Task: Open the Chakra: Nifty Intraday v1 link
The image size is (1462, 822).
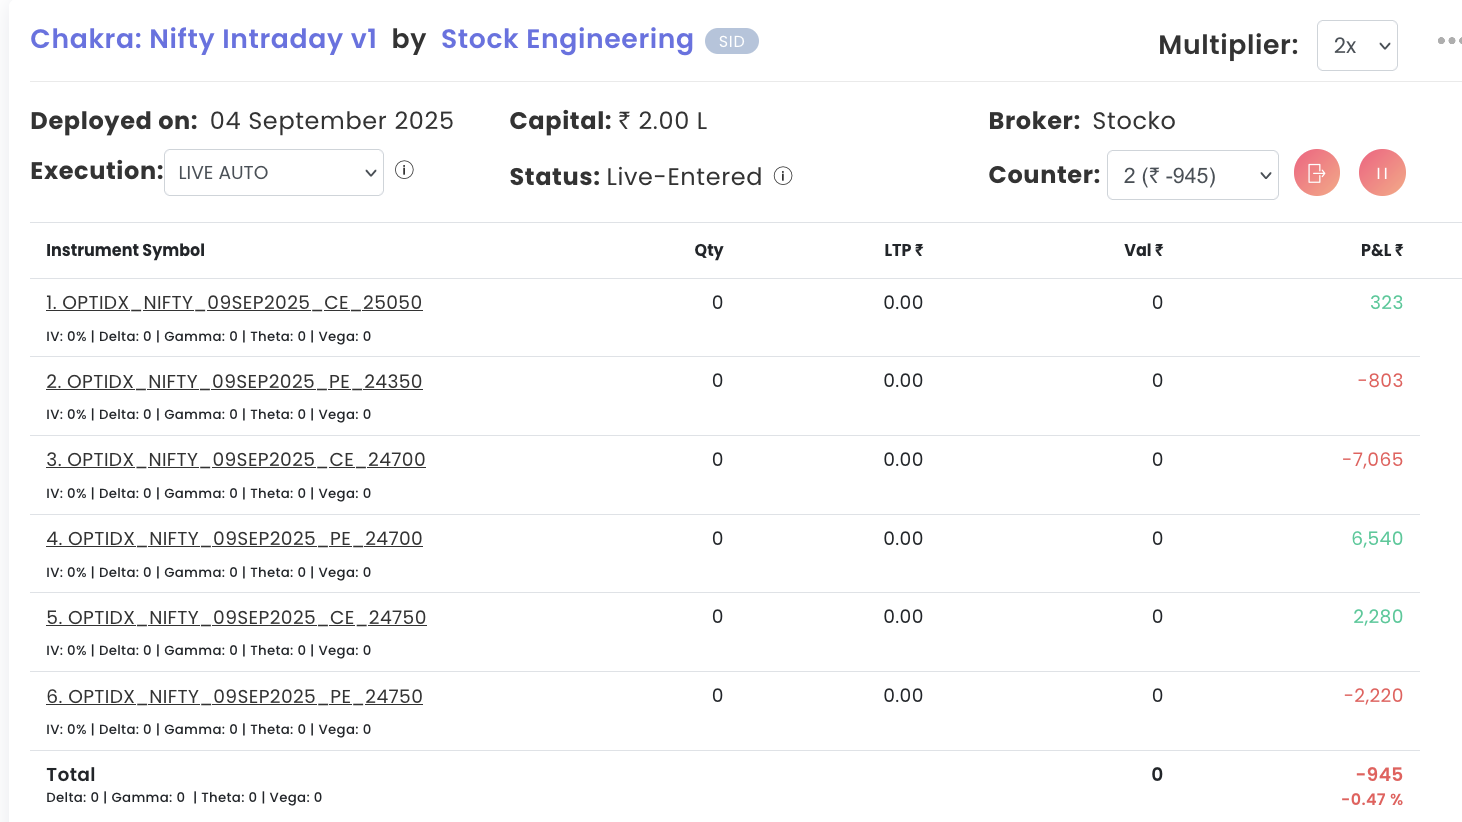Action: click(203, 39)
